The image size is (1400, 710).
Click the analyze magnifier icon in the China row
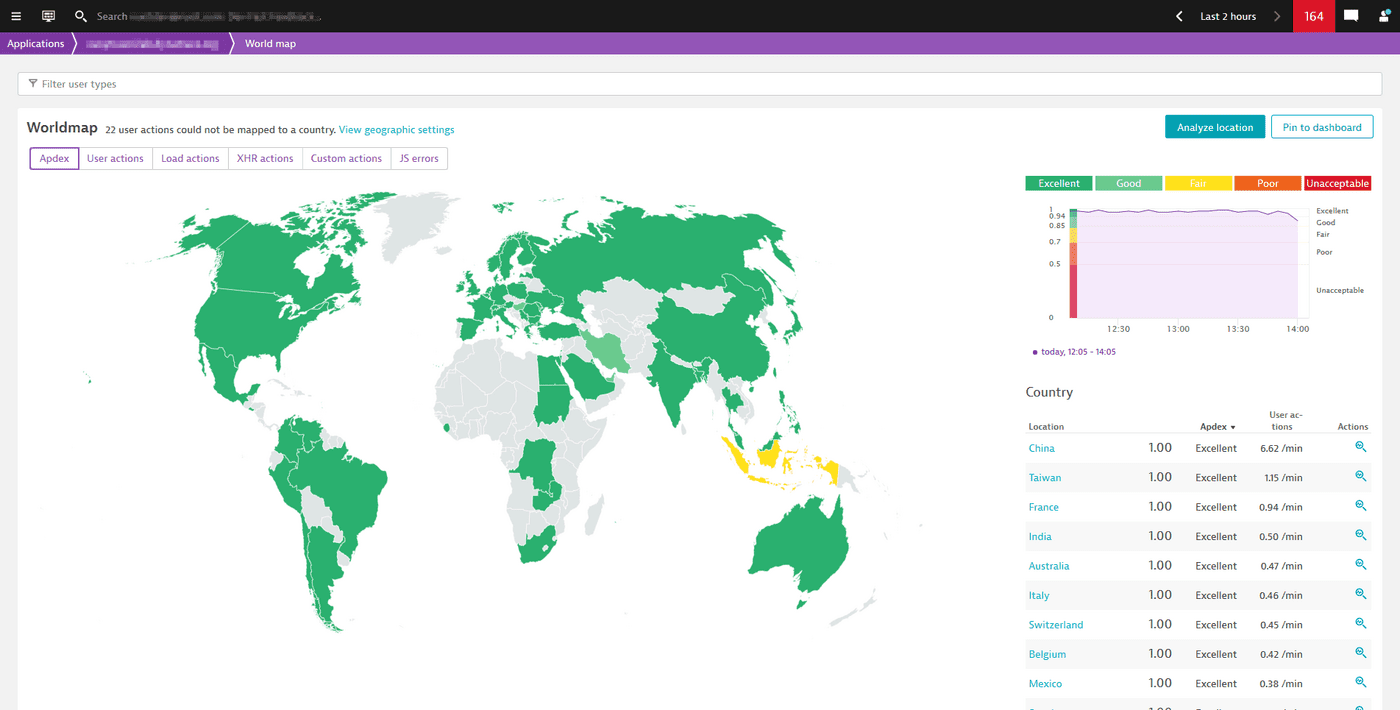point(1360,447)
